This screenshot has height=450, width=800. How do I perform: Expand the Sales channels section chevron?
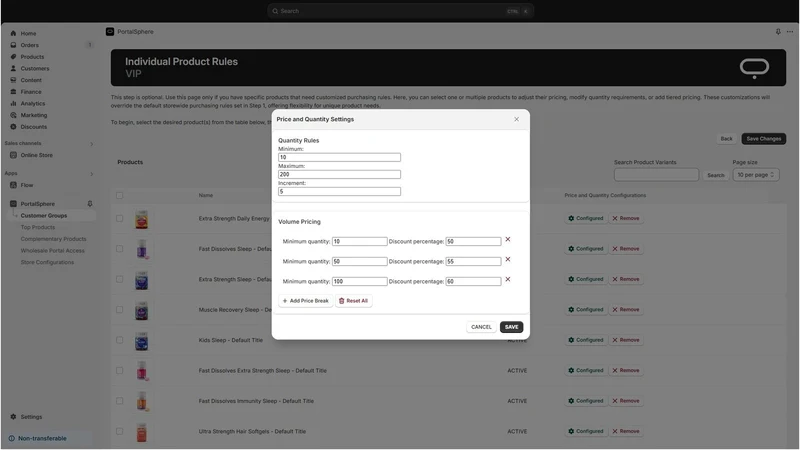point(91,144)
